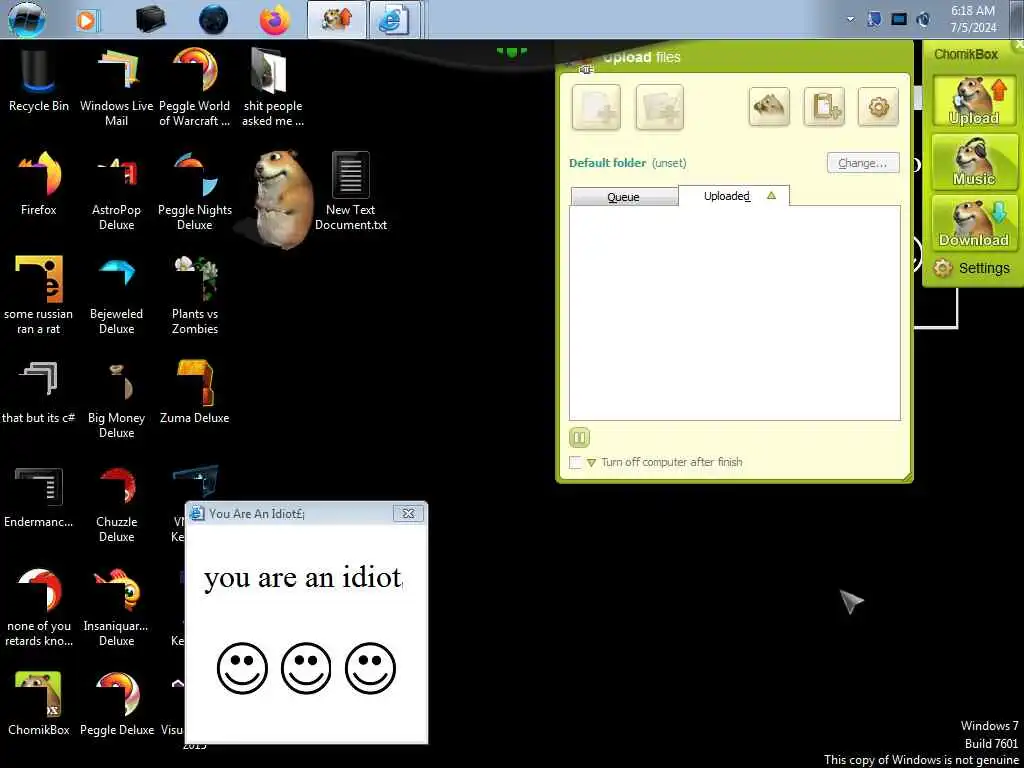1024x768 pixels.
Task: Click the Windows Start orb
Action: (x=27, y=19)
